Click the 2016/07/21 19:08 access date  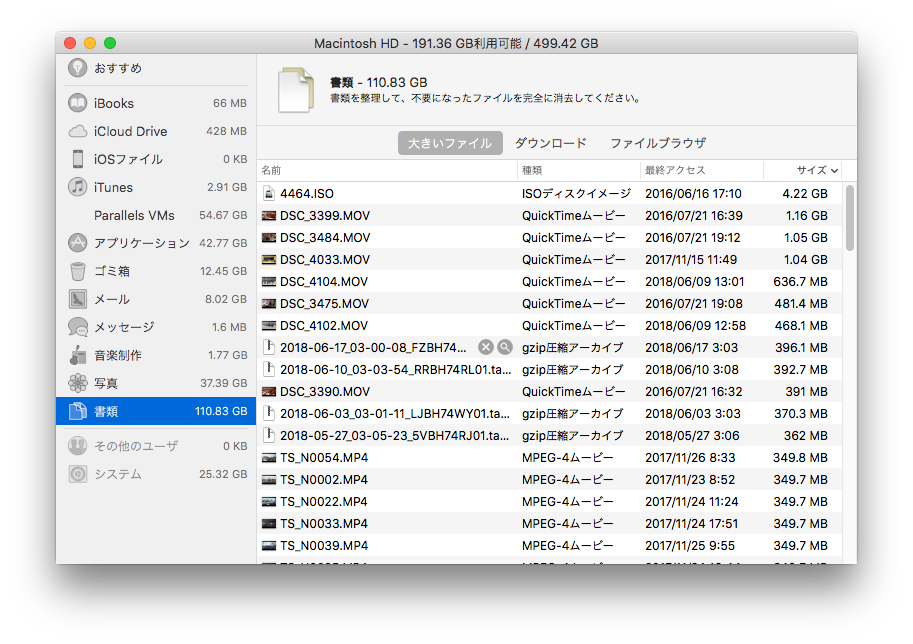(x=693, y=304)
